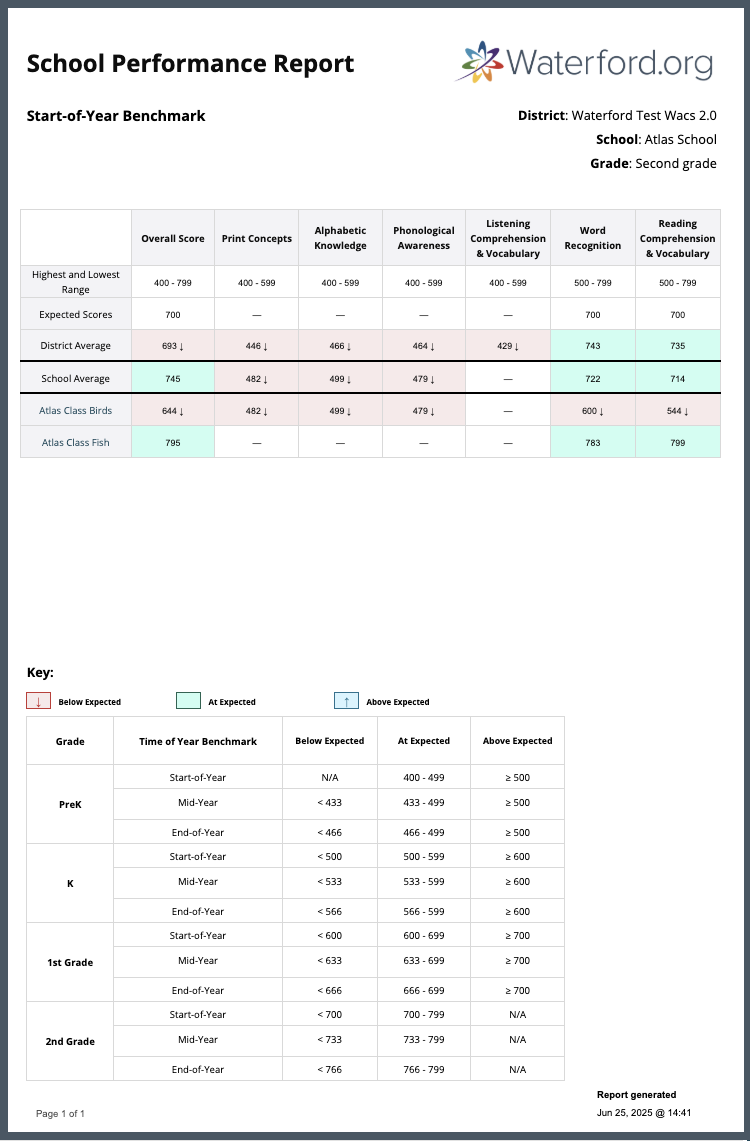Open the Atlas Class Fish link

[76, 442]
